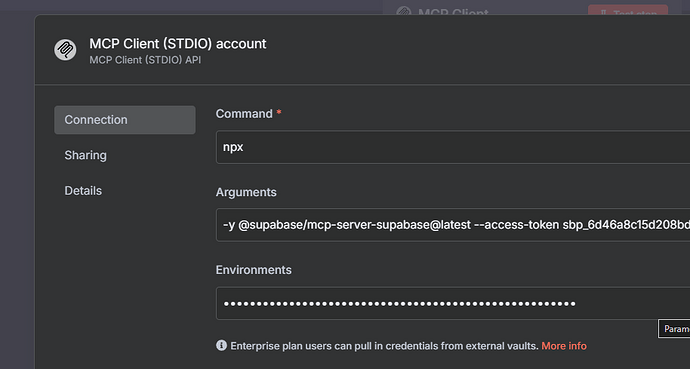Click the MCP Client (STDIO) account title

[x=178, y=44]
